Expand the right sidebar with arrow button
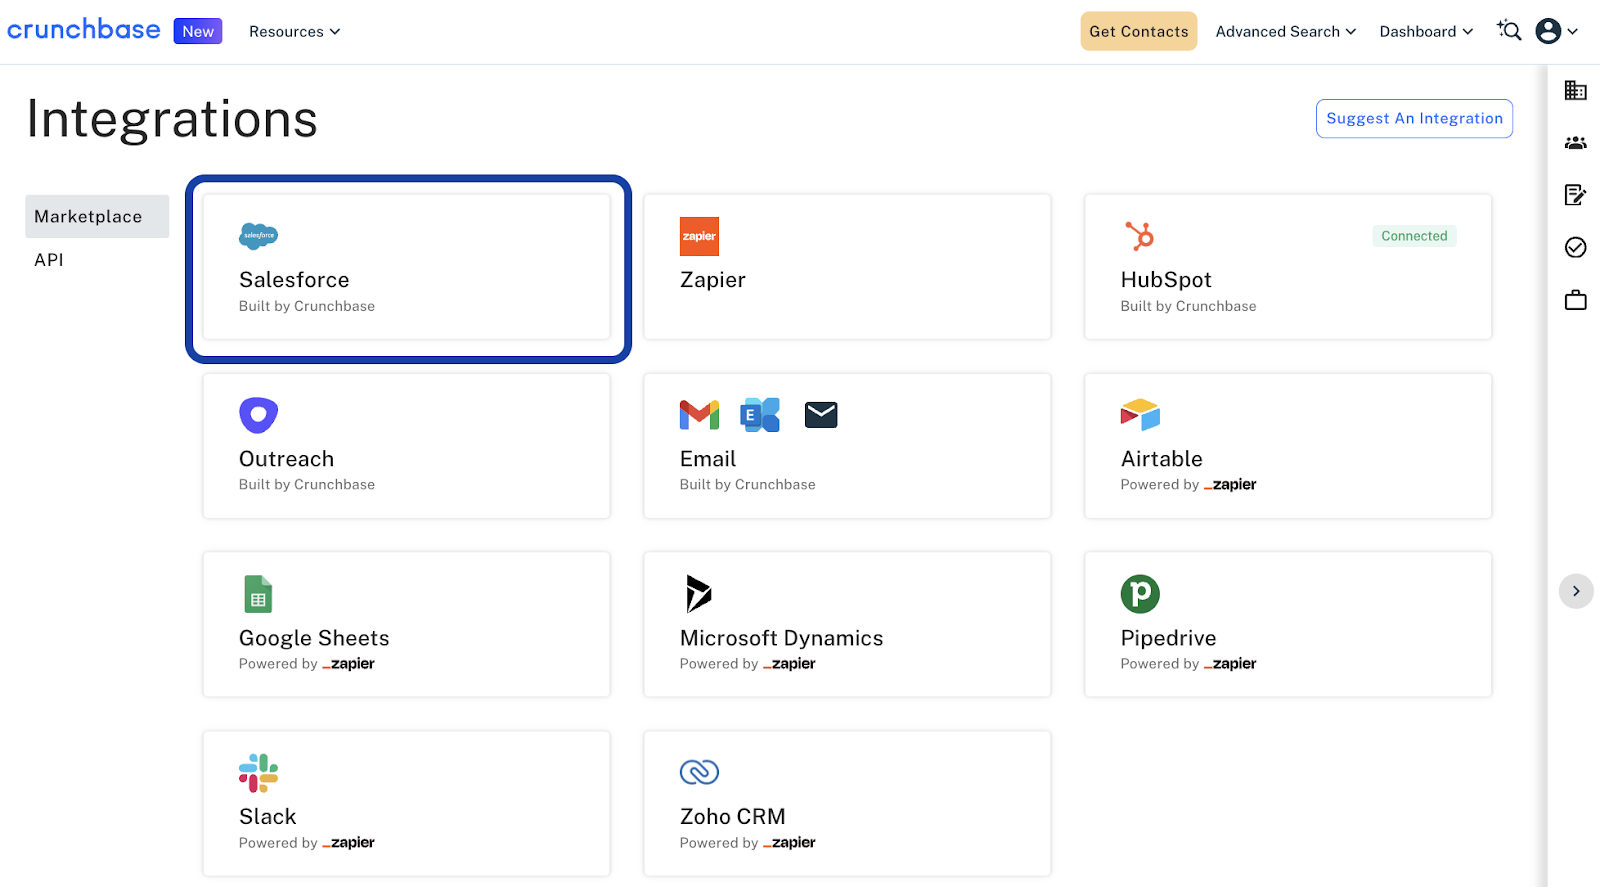1600x887 pixels. click(1576, 591)
